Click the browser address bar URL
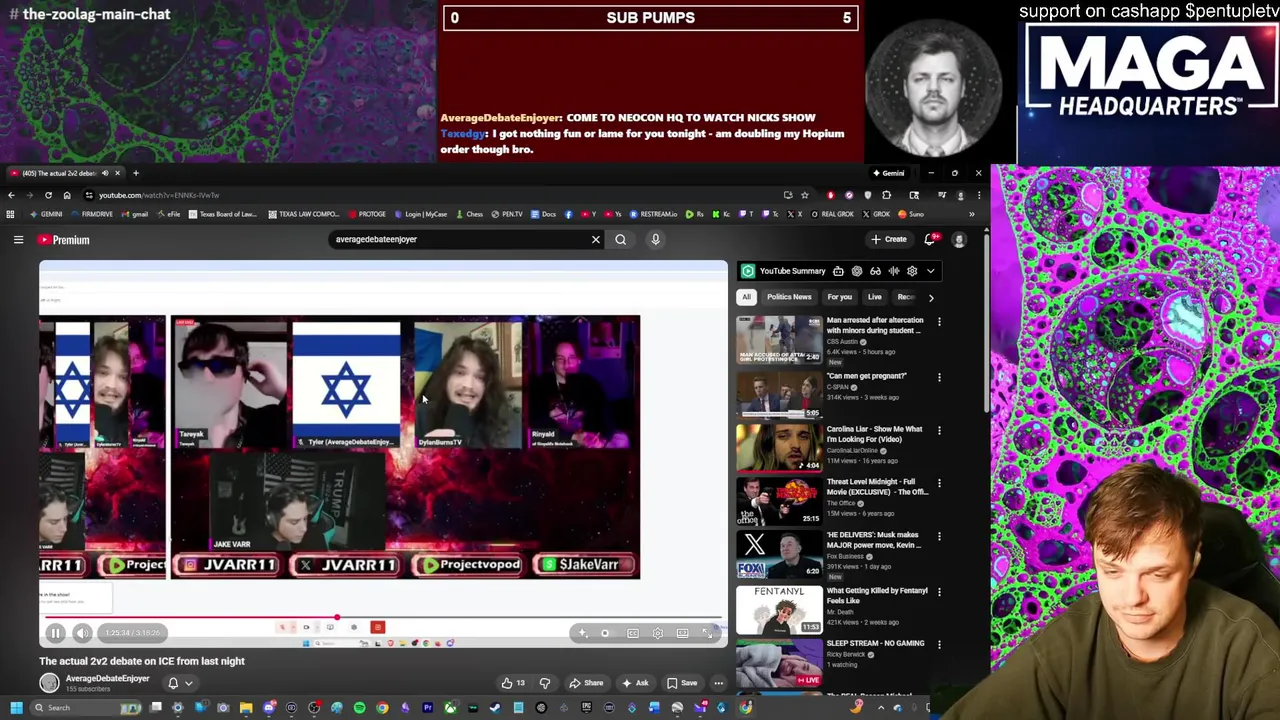1280x720 pixels. tap(159, 195)
